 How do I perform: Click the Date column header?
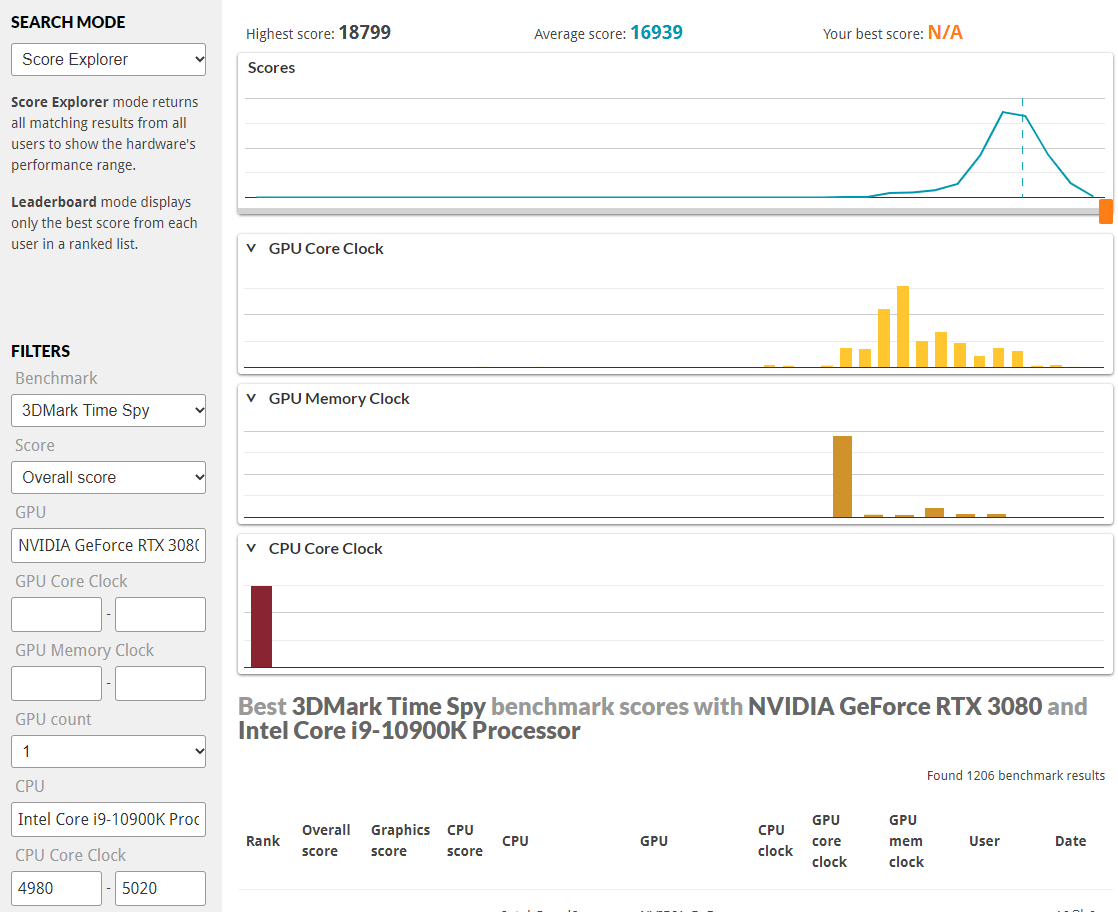pos(1070,841)
